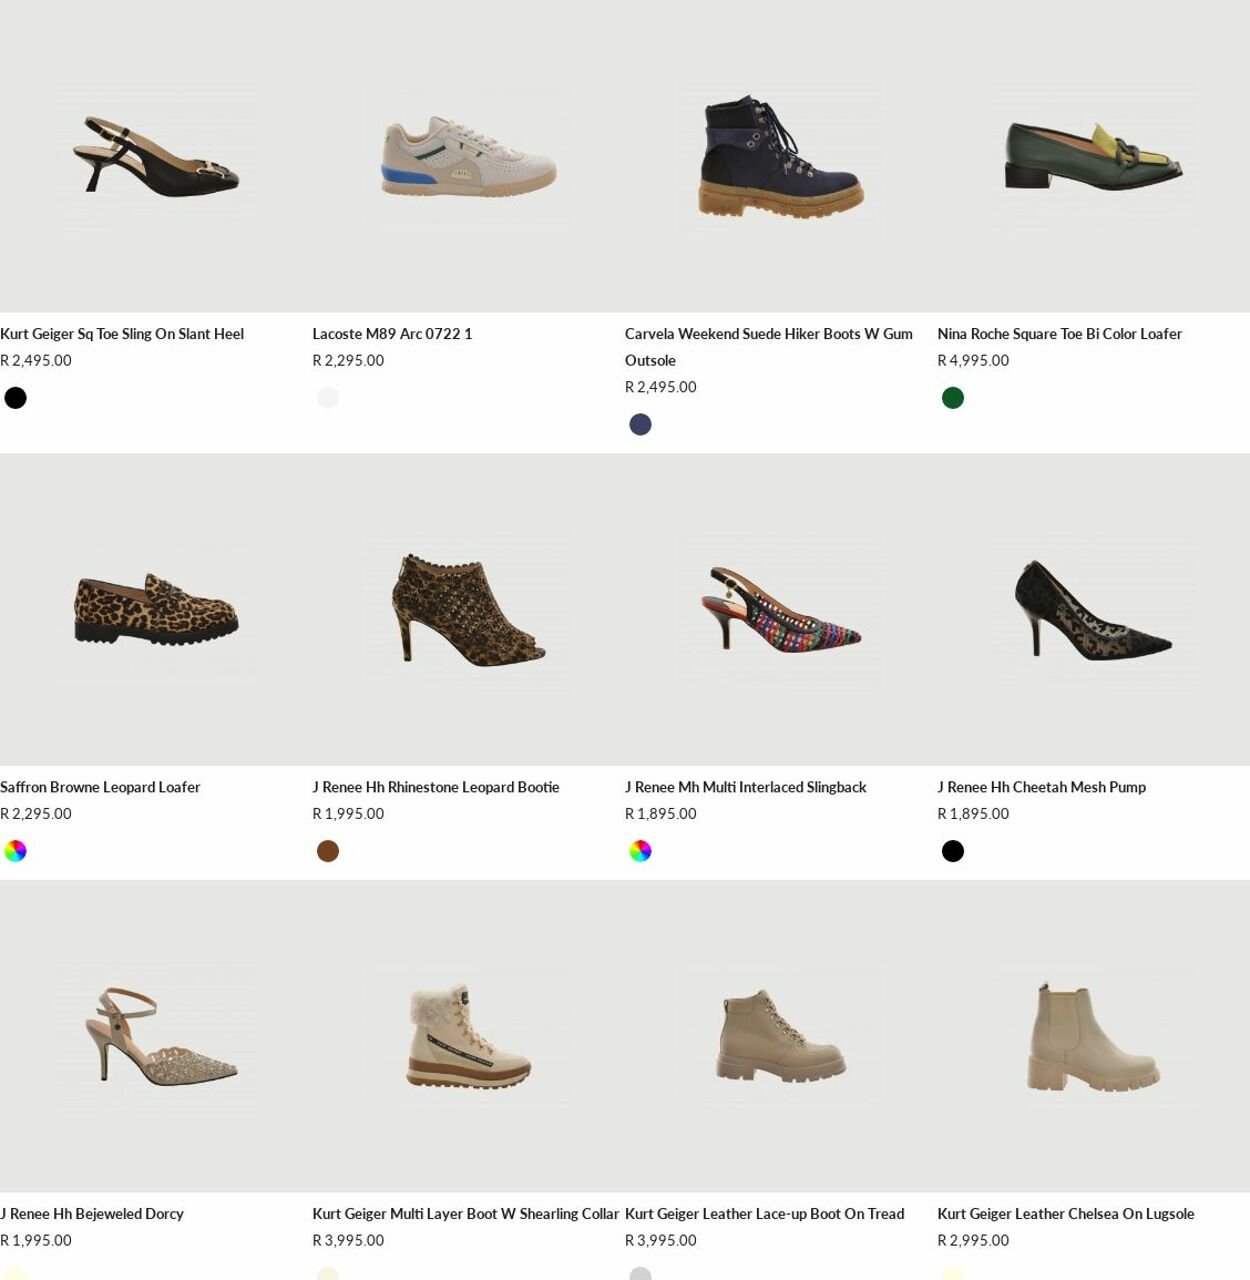View rhinestone leopard bootie image
1250x1280 pixels.
468,610
